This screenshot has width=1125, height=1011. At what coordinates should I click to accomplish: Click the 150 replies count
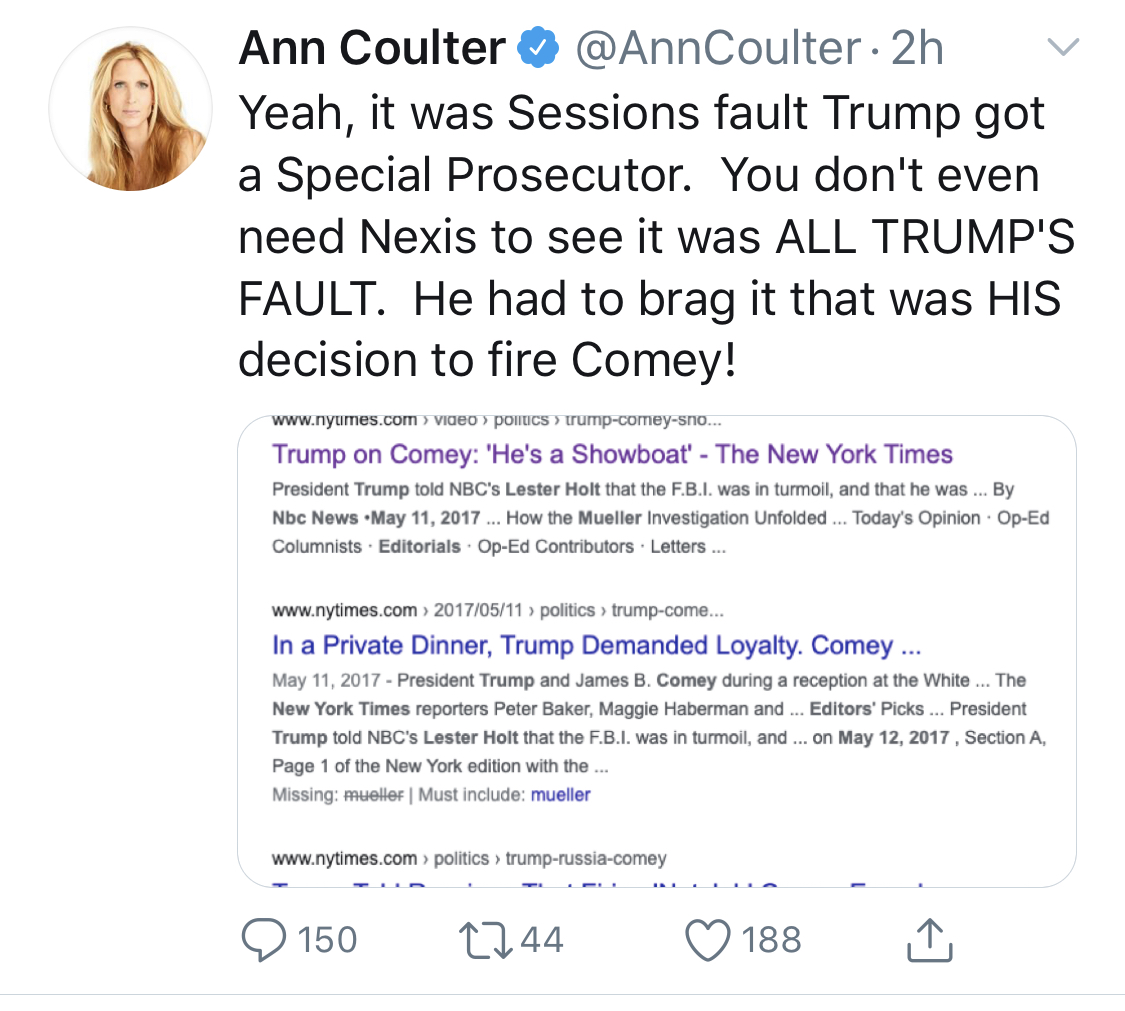[326, 940]
